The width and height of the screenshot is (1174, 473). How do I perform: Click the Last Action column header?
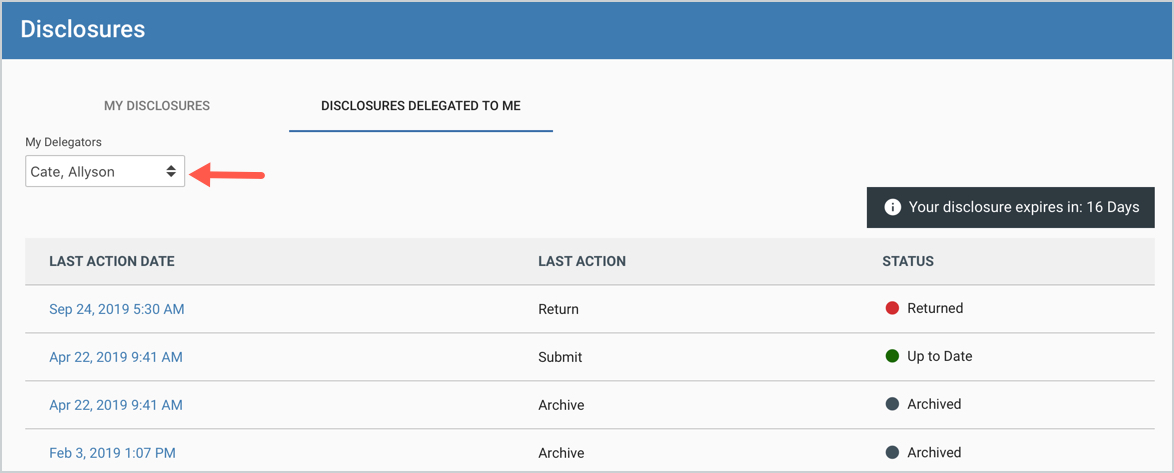582,261
